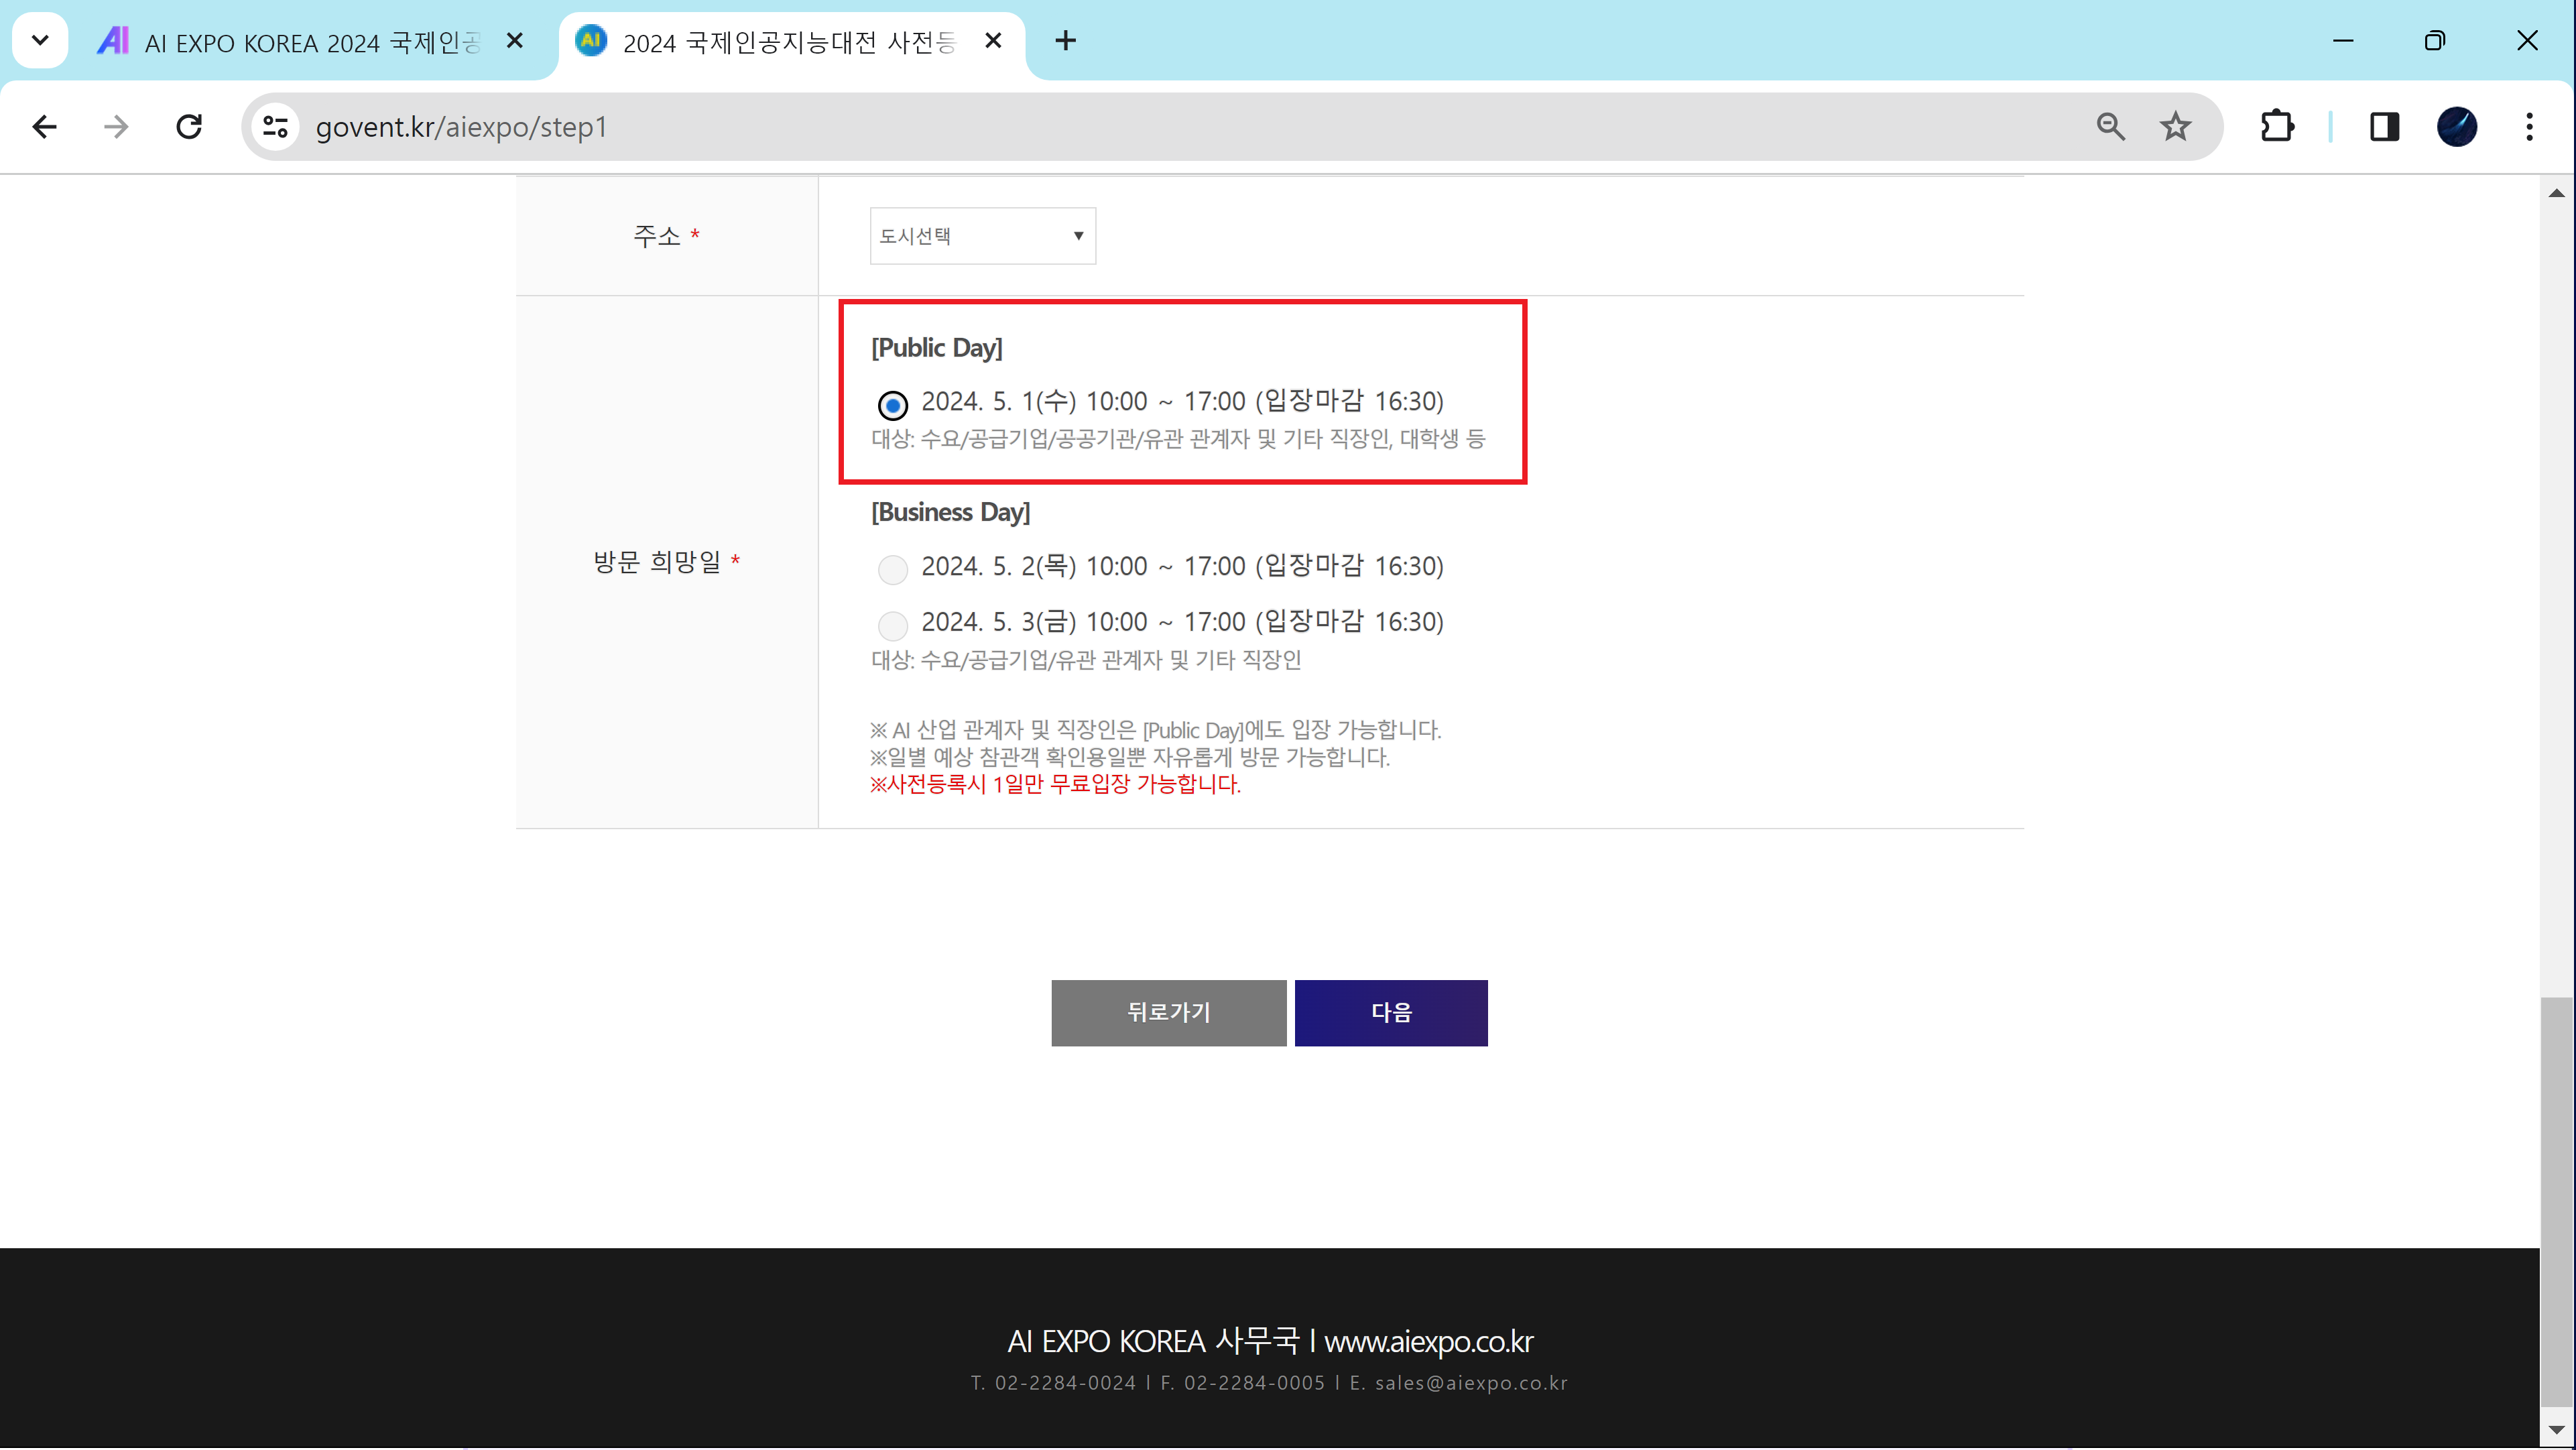This screenshot has height=1450, width=2576.
Task: Choose 2024. 5. 3 Friday radio option
Action: 892,626
